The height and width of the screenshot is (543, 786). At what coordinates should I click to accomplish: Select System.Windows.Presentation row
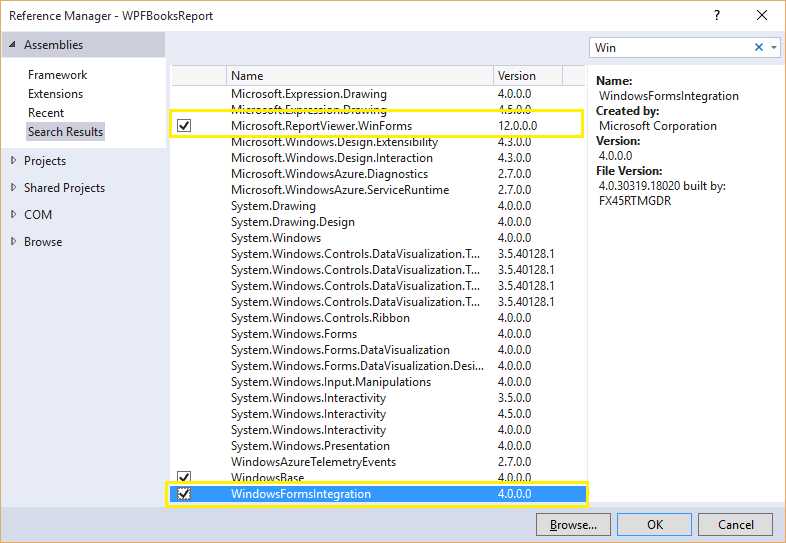pos(378,446)
